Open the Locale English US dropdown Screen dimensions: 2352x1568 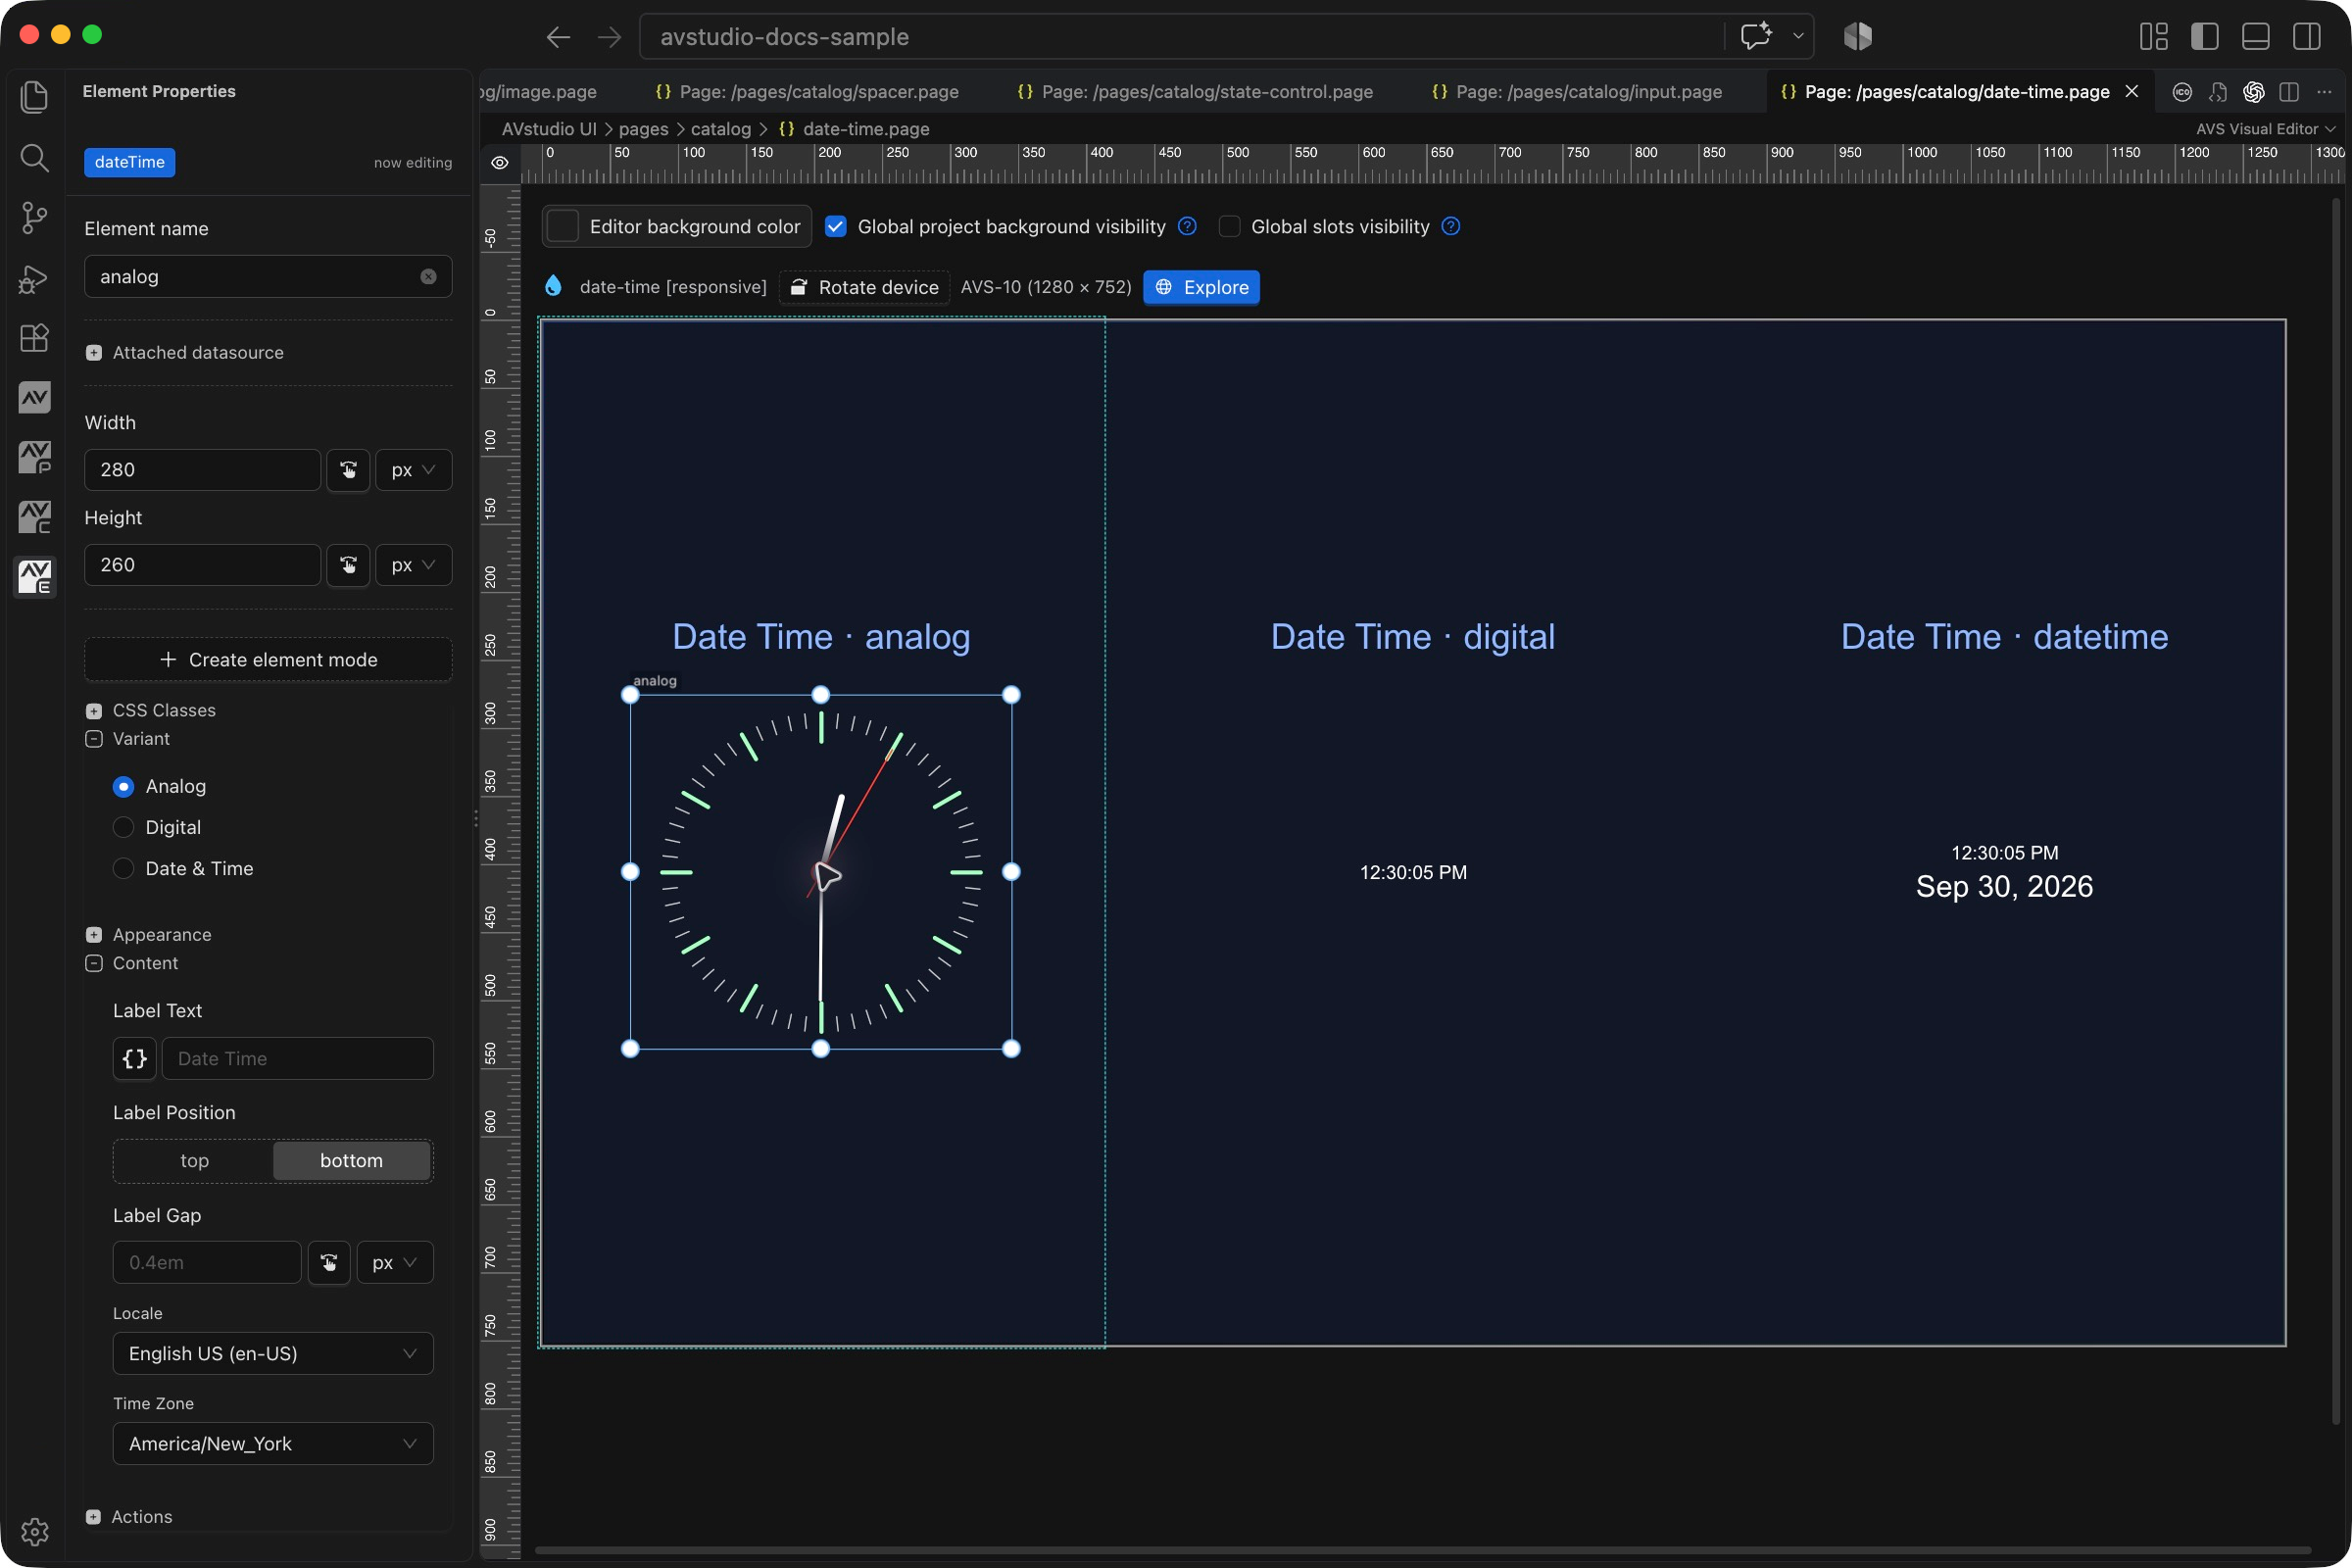273,1354
